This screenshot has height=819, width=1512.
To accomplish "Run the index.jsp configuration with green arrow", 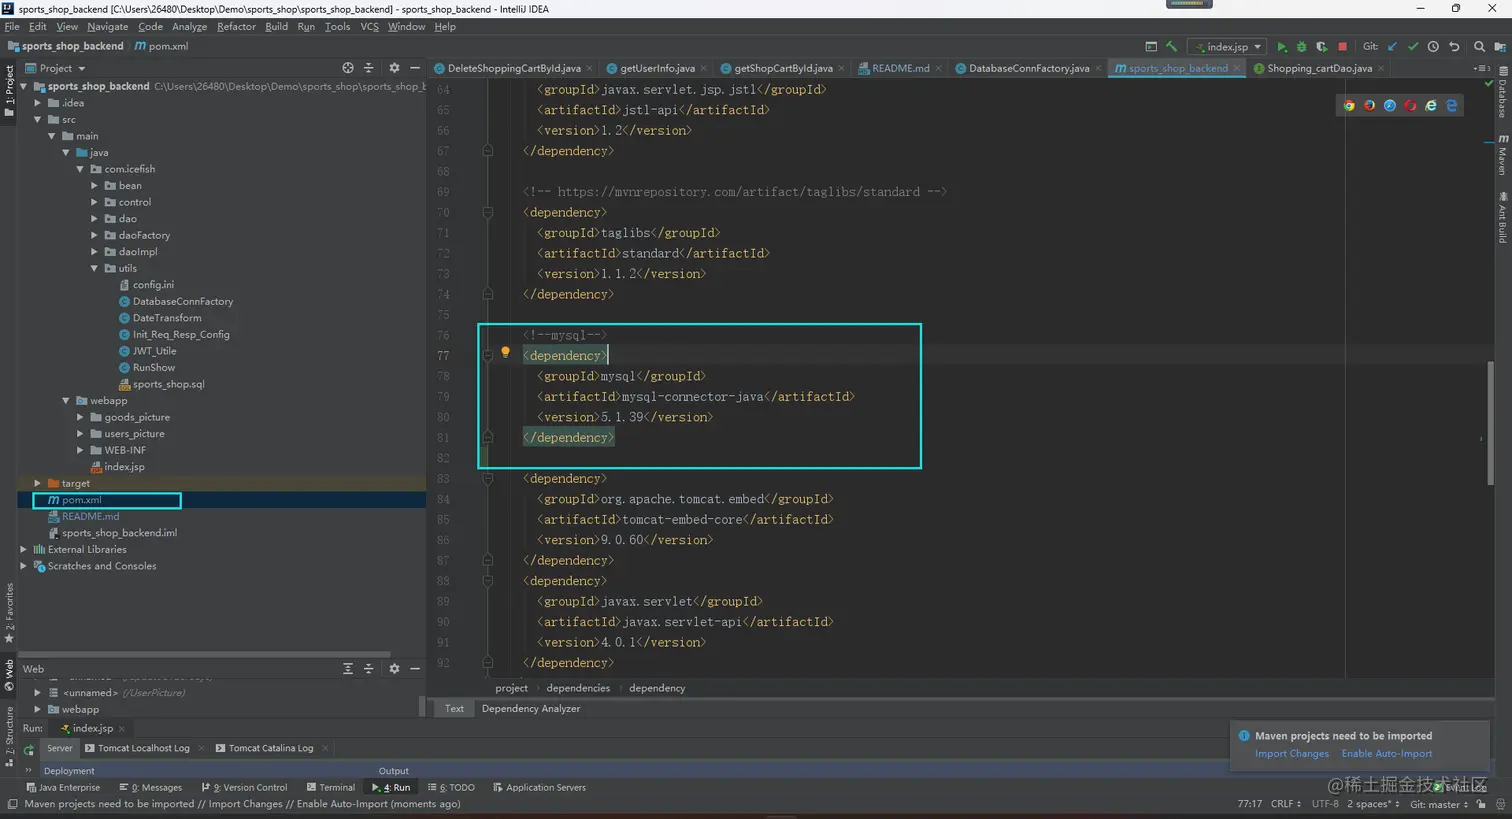I will (1281, 47).
